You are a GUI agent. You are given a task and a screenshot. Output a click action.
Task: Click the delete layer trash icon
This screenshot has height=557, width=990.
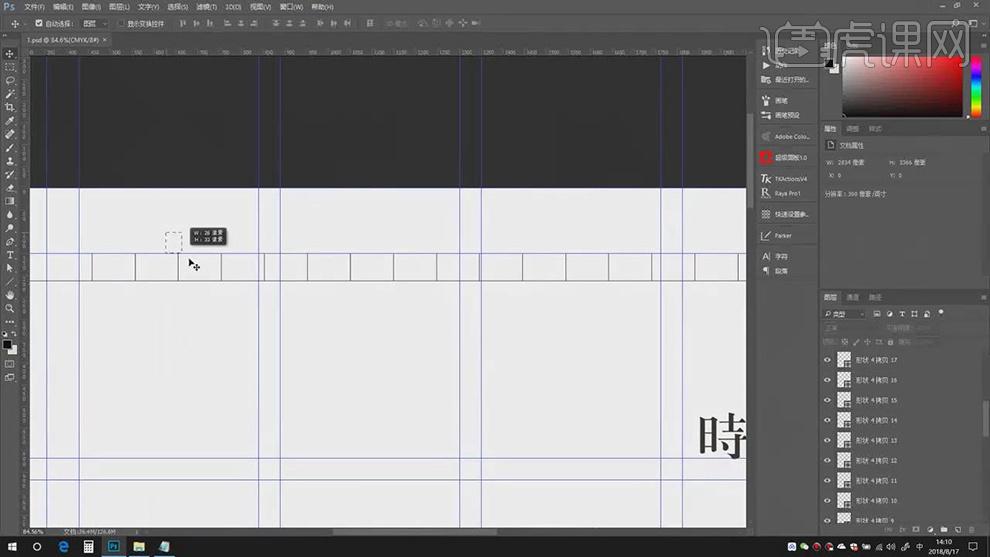(x=971, y=529)
